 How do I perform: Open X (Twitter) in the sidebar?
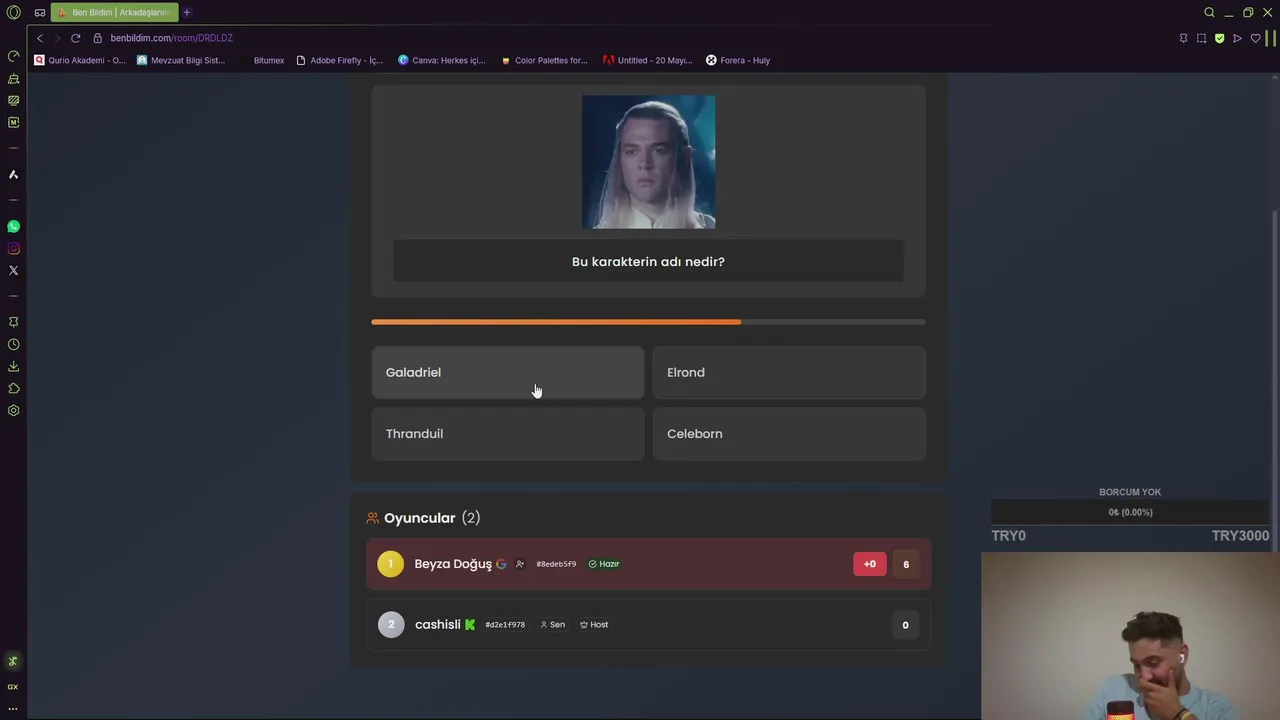click(x=13, y=271)
